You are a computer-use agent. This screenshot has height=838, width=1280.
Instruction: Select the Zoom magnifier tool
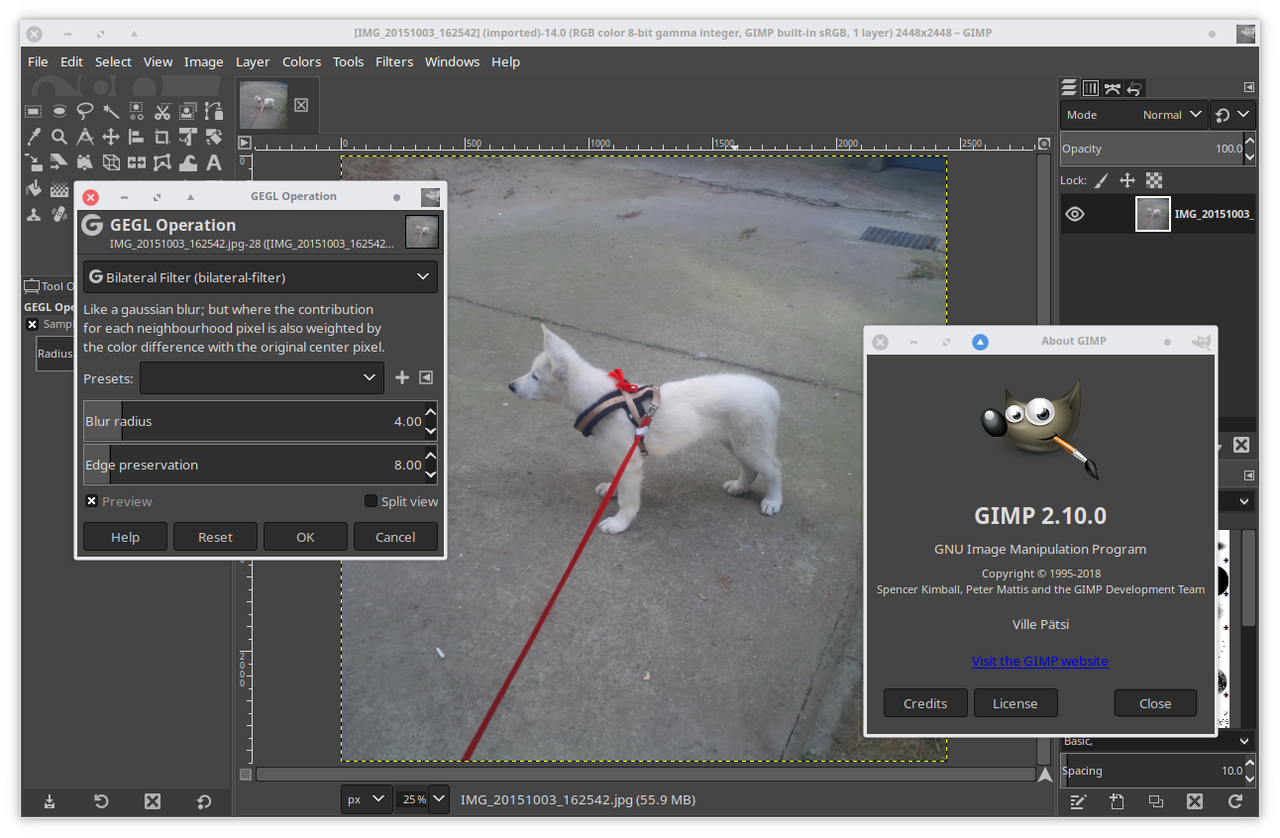tap(60, 137)
